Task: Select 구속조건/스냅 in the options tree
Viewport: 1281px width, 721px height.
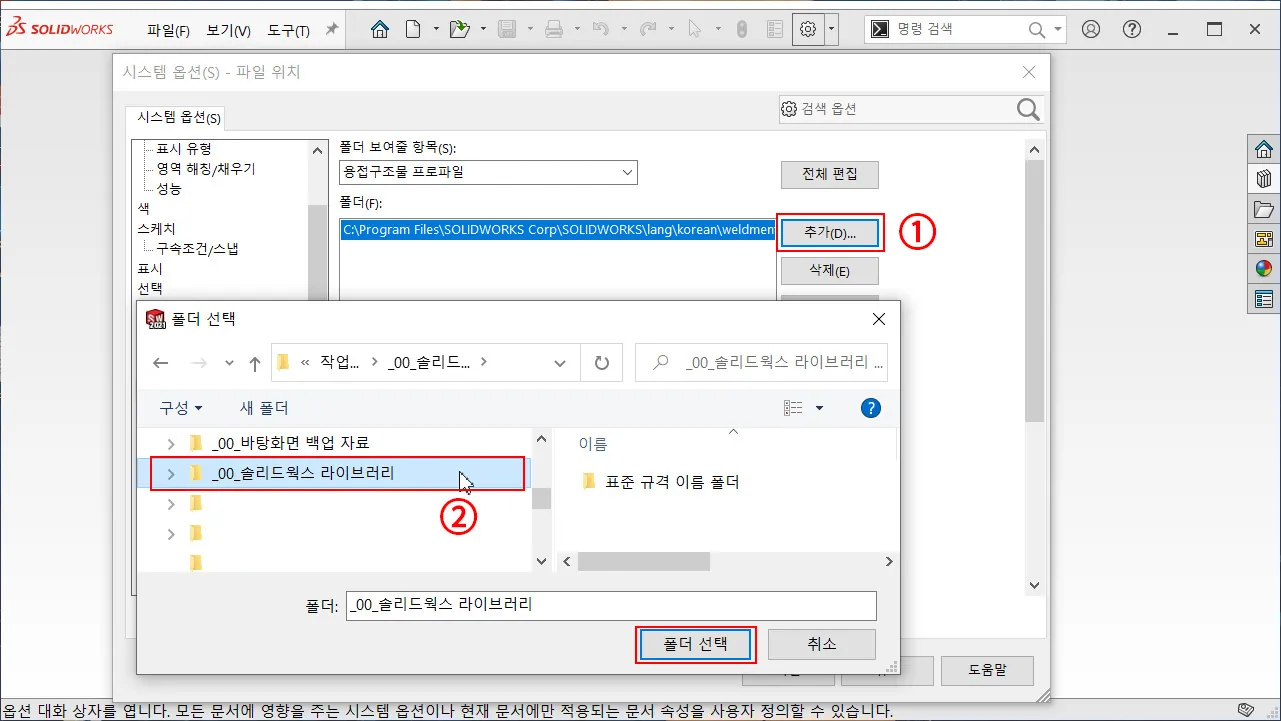Action: [x=197, y=249]
